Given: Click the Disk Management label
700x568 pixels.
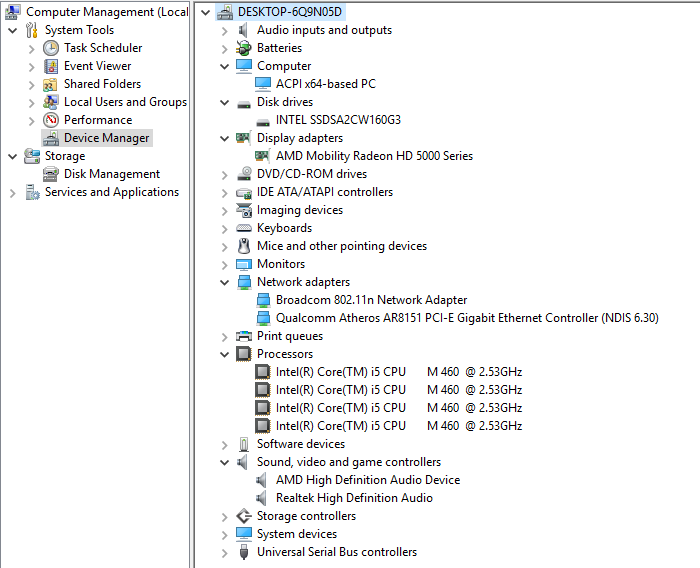Looking at the screenshot, I should [112, 174].
